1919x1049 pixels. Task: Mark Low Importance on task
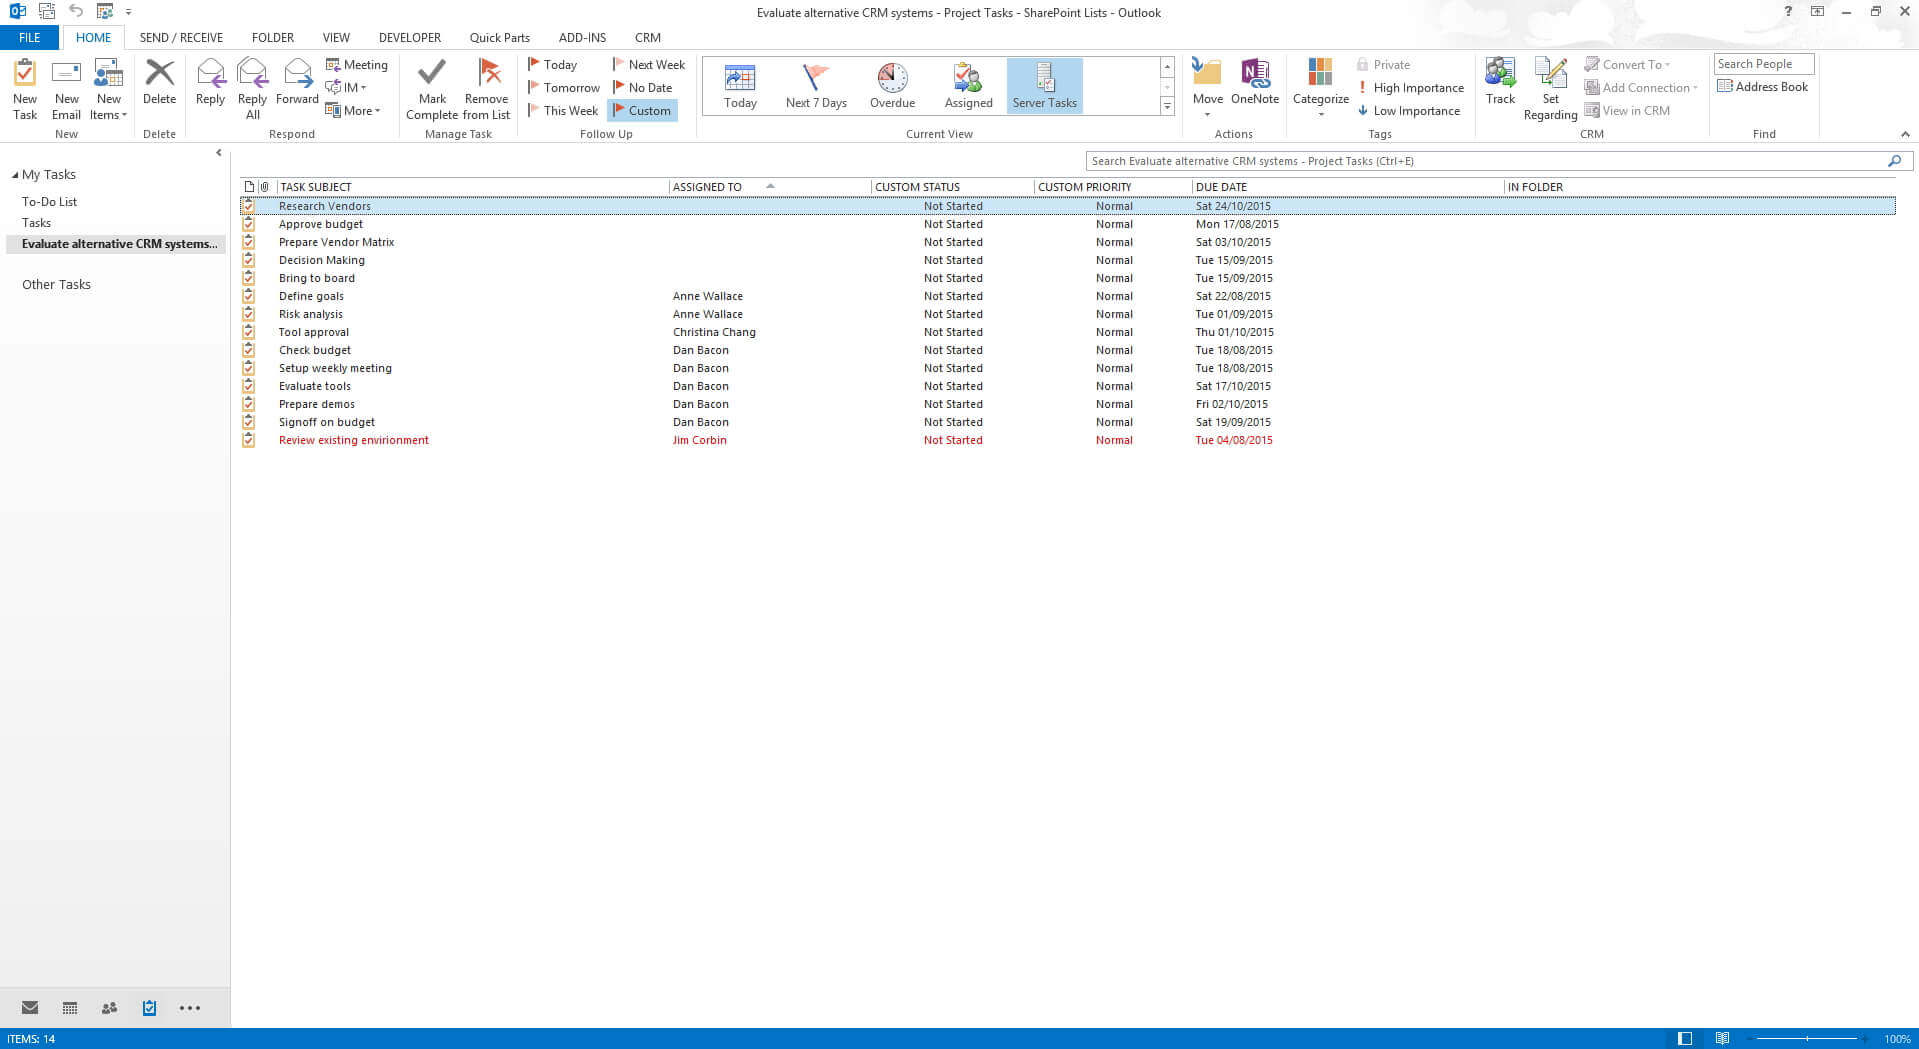pos(1409,111)
